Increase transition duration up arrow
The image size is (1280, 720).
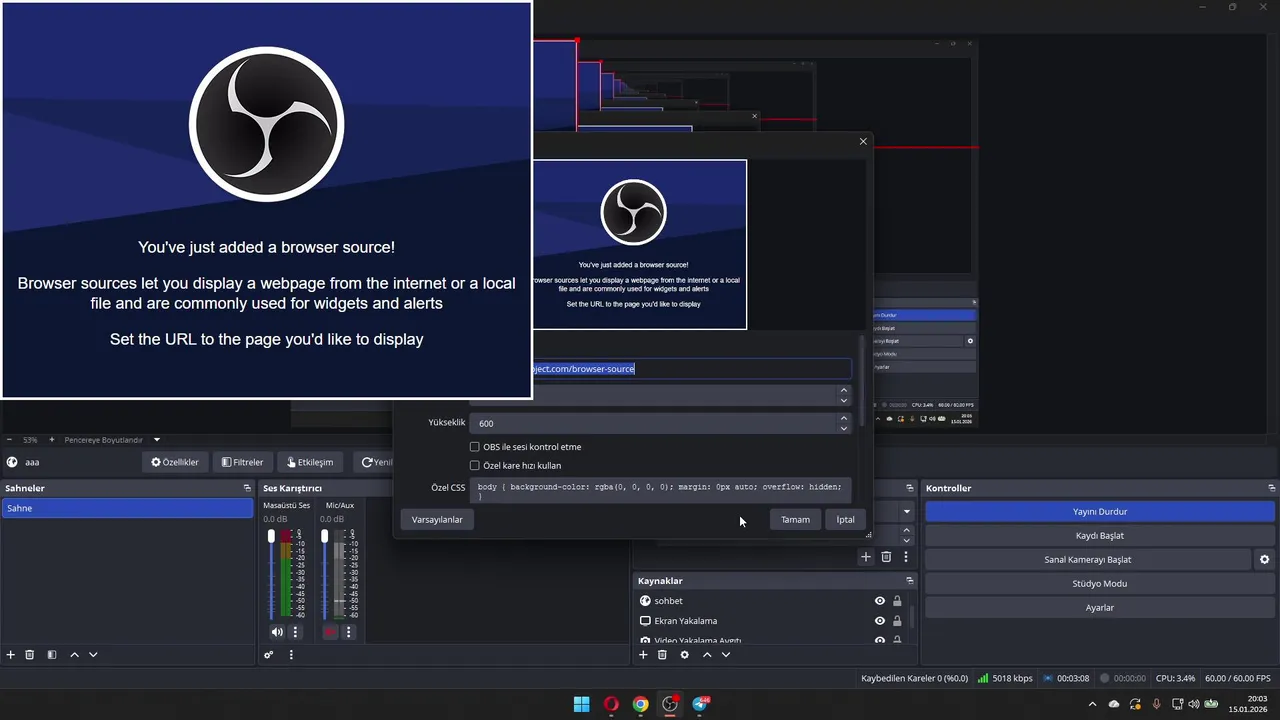point(907,530)
